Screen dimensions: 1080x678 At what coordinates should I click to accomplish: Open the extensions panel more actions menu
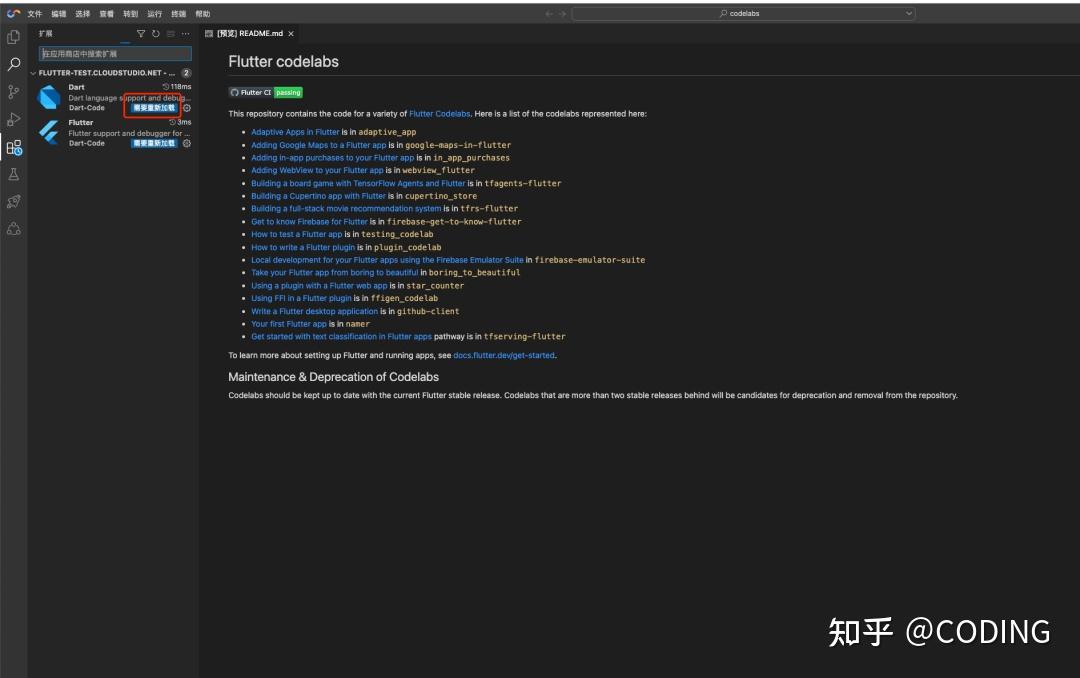[x=186, y=34]
